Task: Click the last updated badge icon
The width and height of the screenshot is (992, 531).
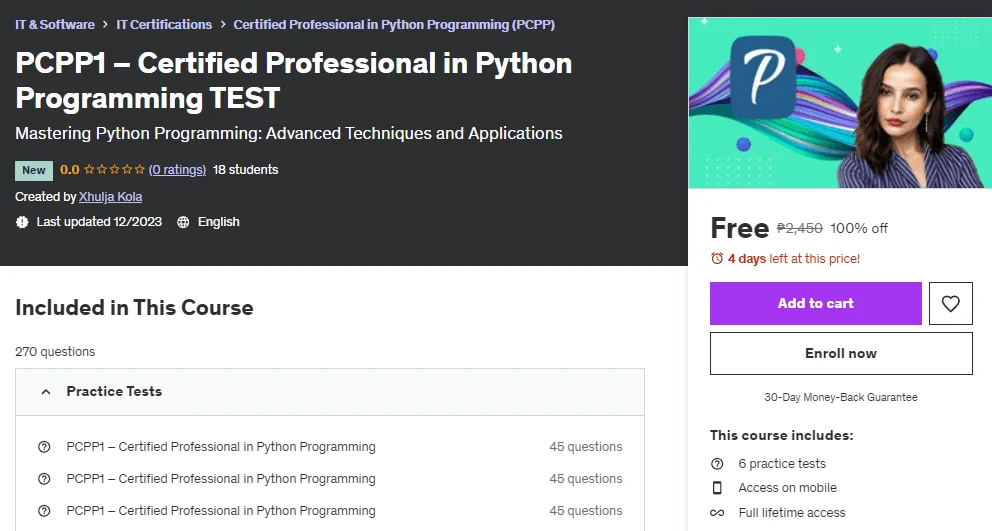Action: [x=22, y=222]
